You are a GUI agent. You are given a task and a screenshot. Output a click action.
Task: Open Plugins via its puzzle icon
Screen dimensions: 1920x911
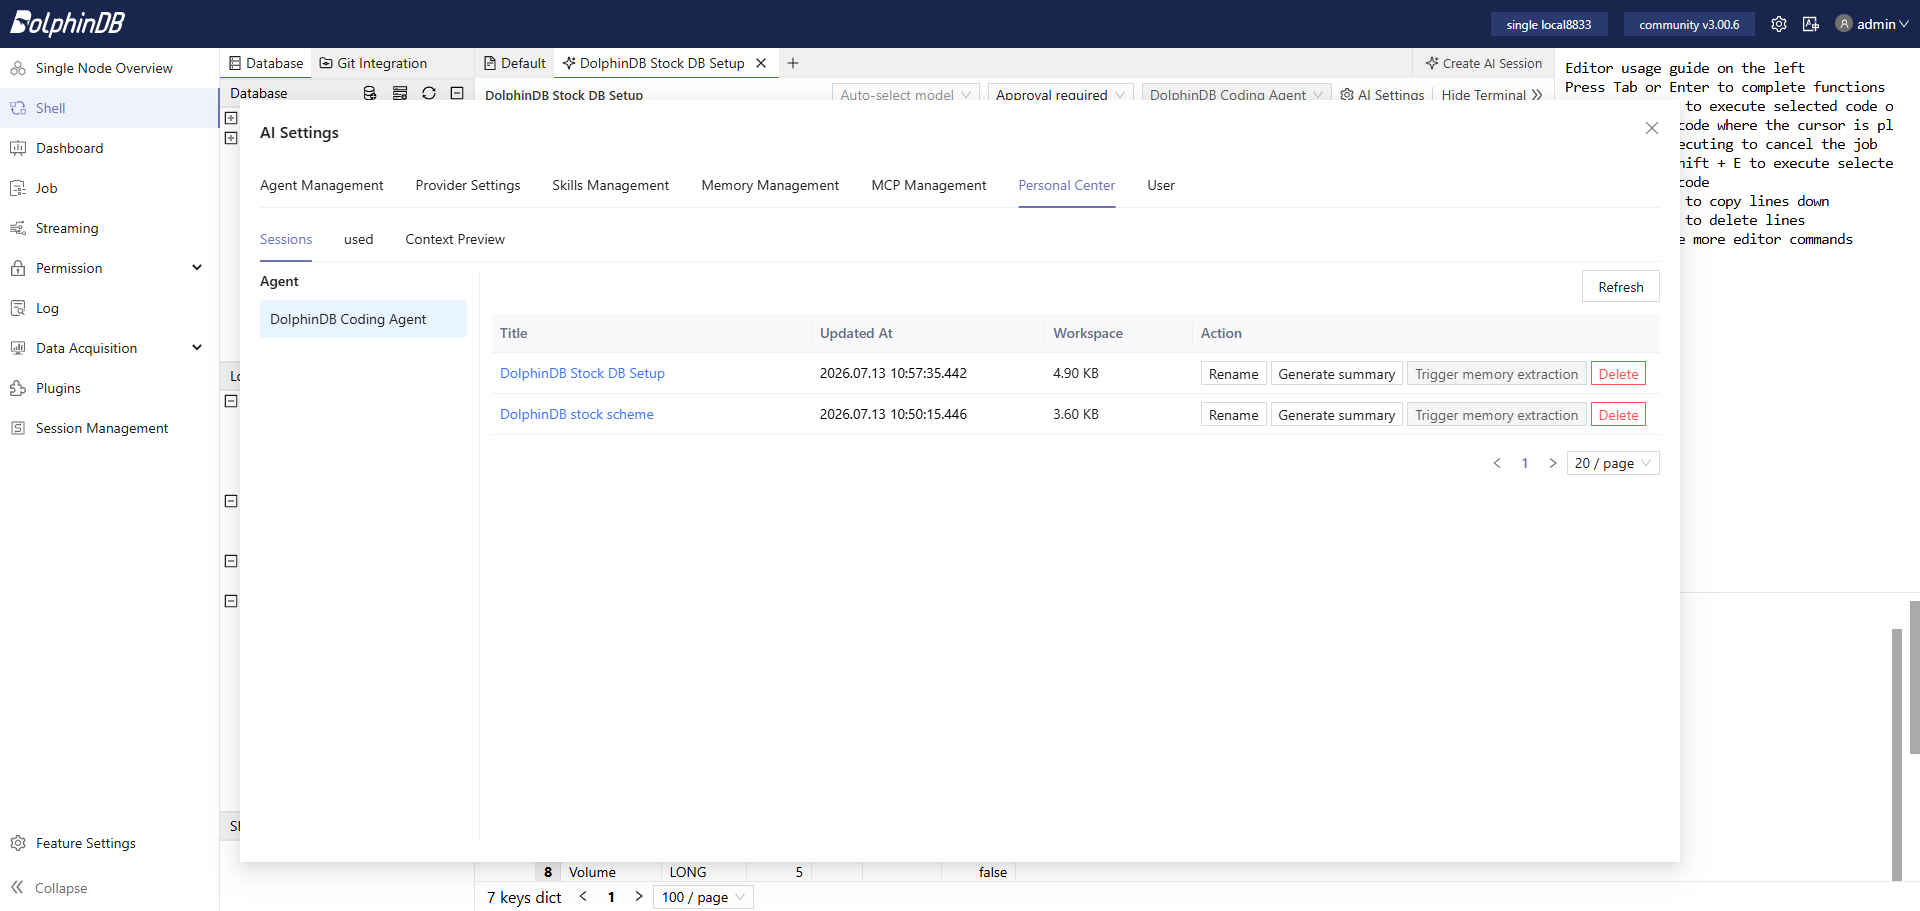click(18, 388)
